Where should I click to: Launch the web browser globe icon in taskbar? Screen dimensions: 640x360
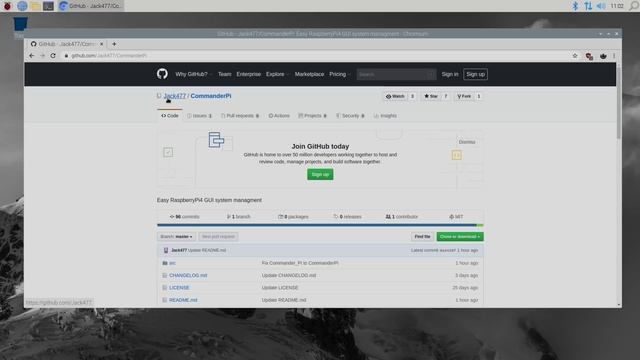tap(22, 6)
